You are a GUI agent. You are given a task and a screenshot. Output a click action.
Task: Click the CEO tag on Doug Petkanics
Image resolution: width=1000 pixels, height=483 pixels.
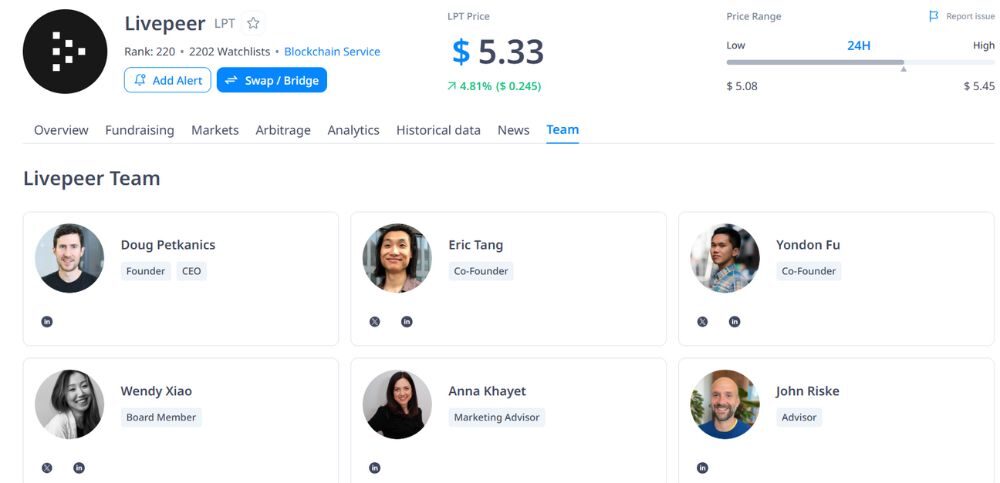[x=191, y=271]
